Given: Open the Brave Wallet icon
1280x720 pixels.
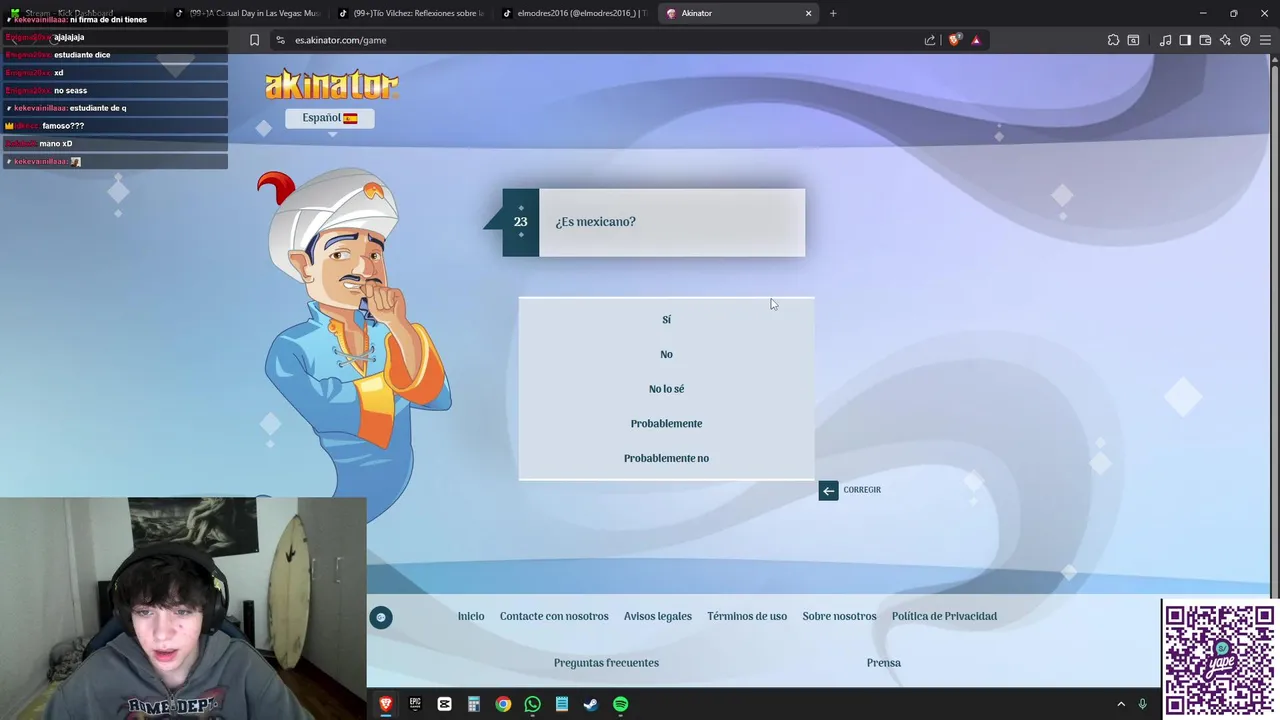Looking at the screenshot, I should (x=1205, y=40).
